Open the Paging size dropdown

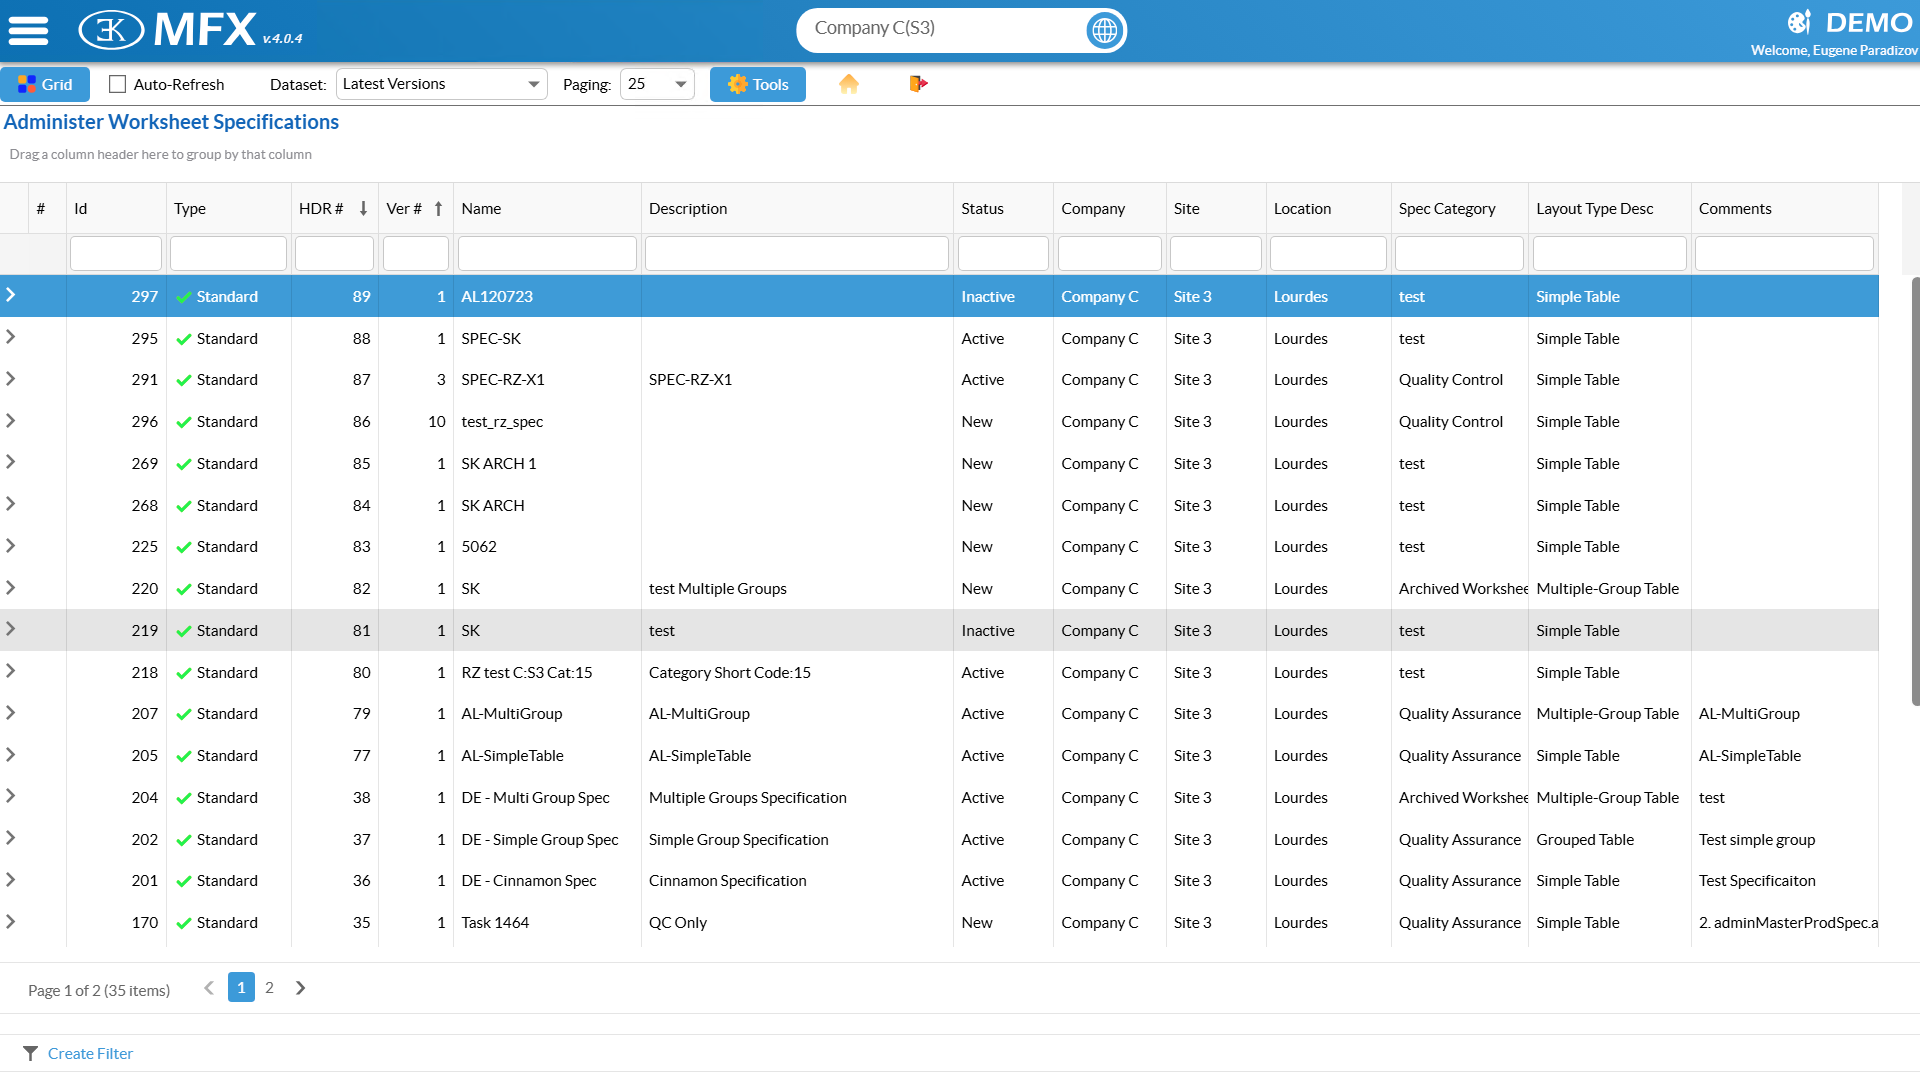pos(657,84)
